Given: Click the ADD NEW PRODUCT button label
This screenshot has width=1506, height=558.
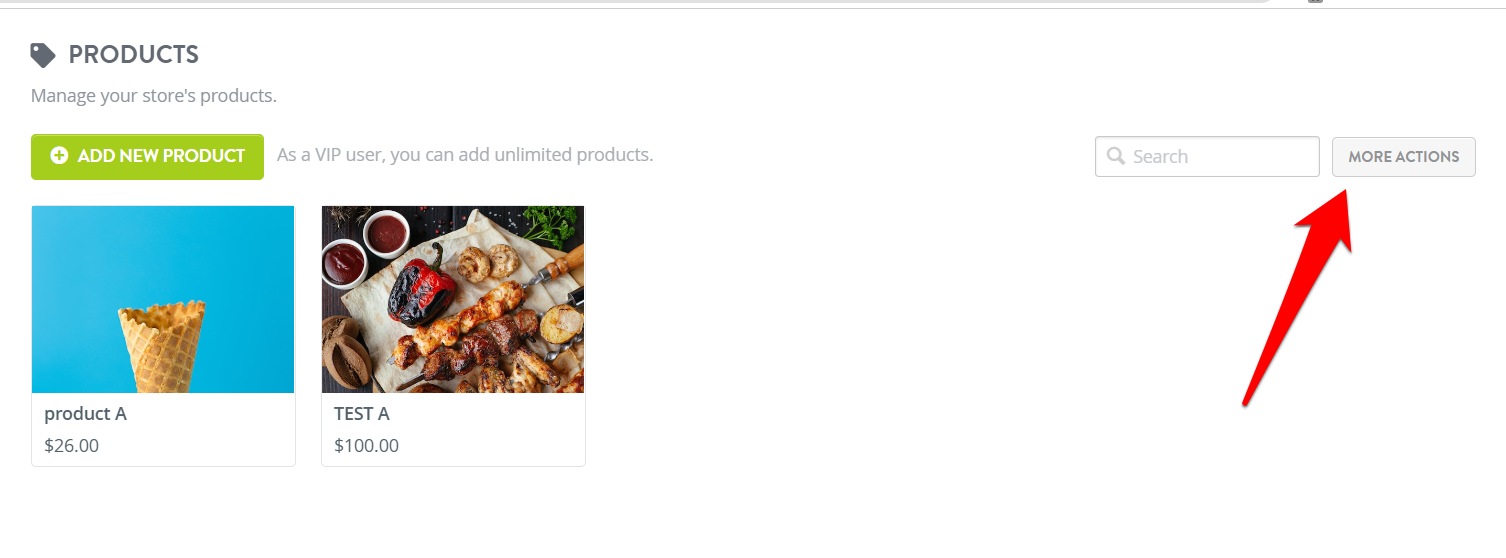Looking at the screenshot, I should (161, 156).
